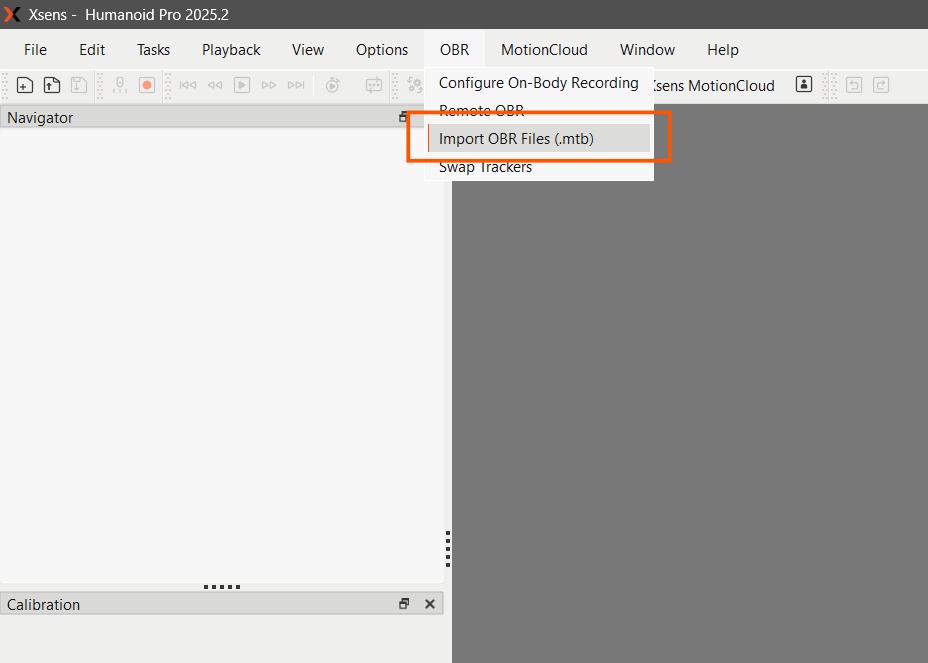The width and height of the screenshot is (928, 663).
Task: Click the calibration figure icon
Action: click(x=120, y=85)
